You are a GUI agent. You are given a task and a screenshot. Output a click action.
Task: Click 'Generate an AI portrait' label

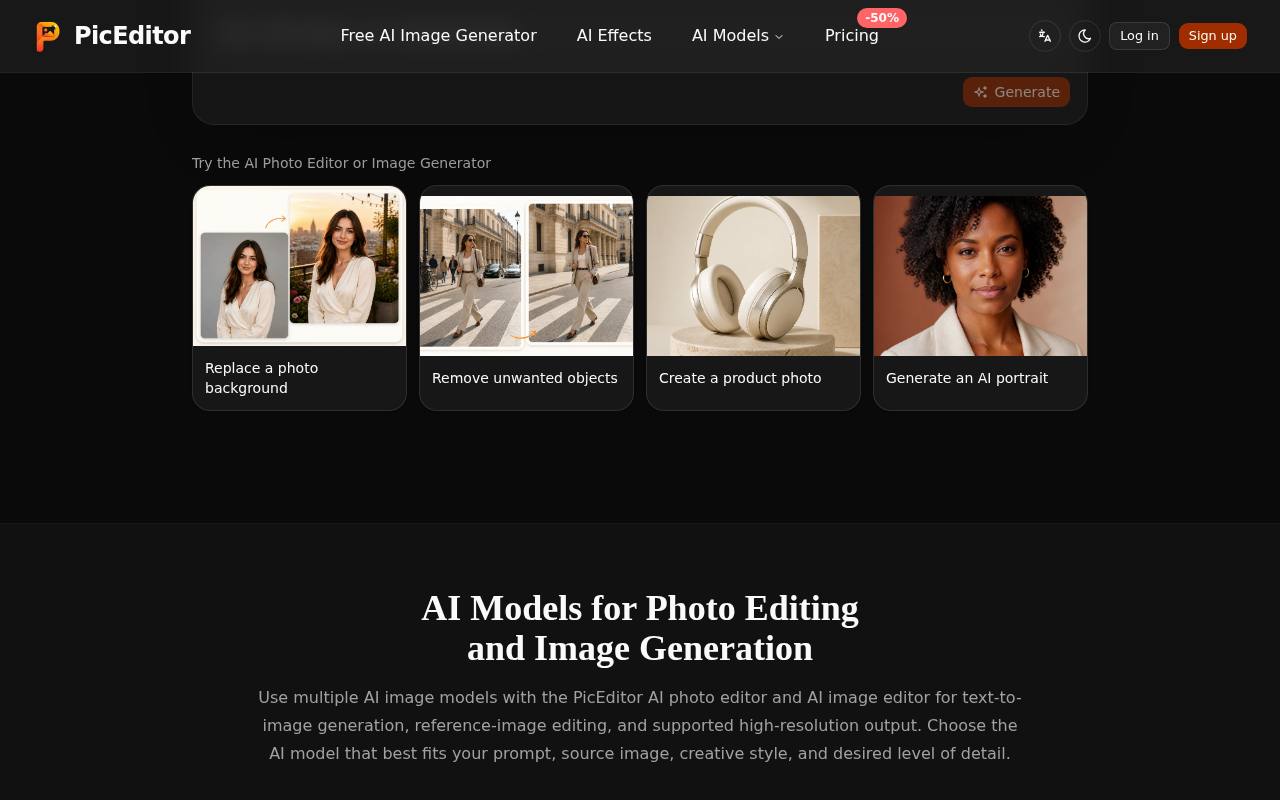[x=967, y=378]
